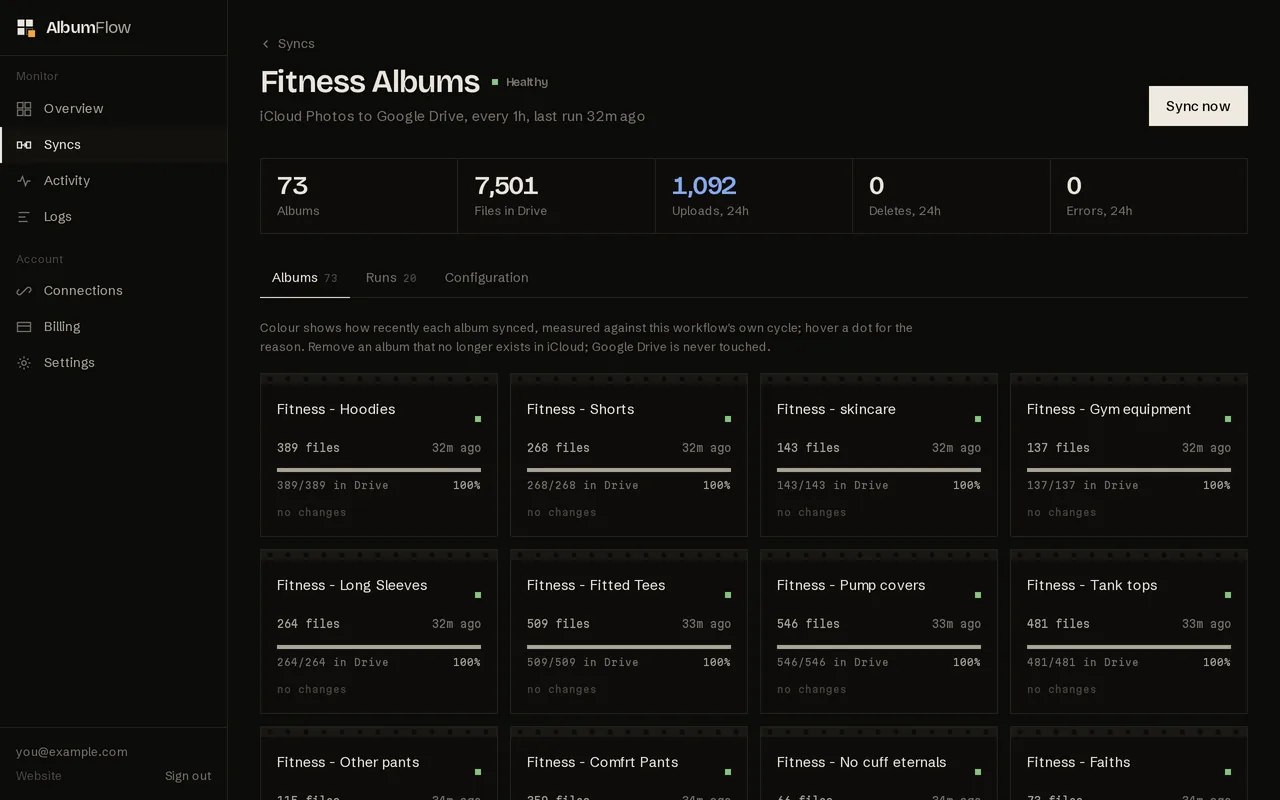Open Logs in the sidebar
The height and width of the screenshot is (800, 1280).
114,217
